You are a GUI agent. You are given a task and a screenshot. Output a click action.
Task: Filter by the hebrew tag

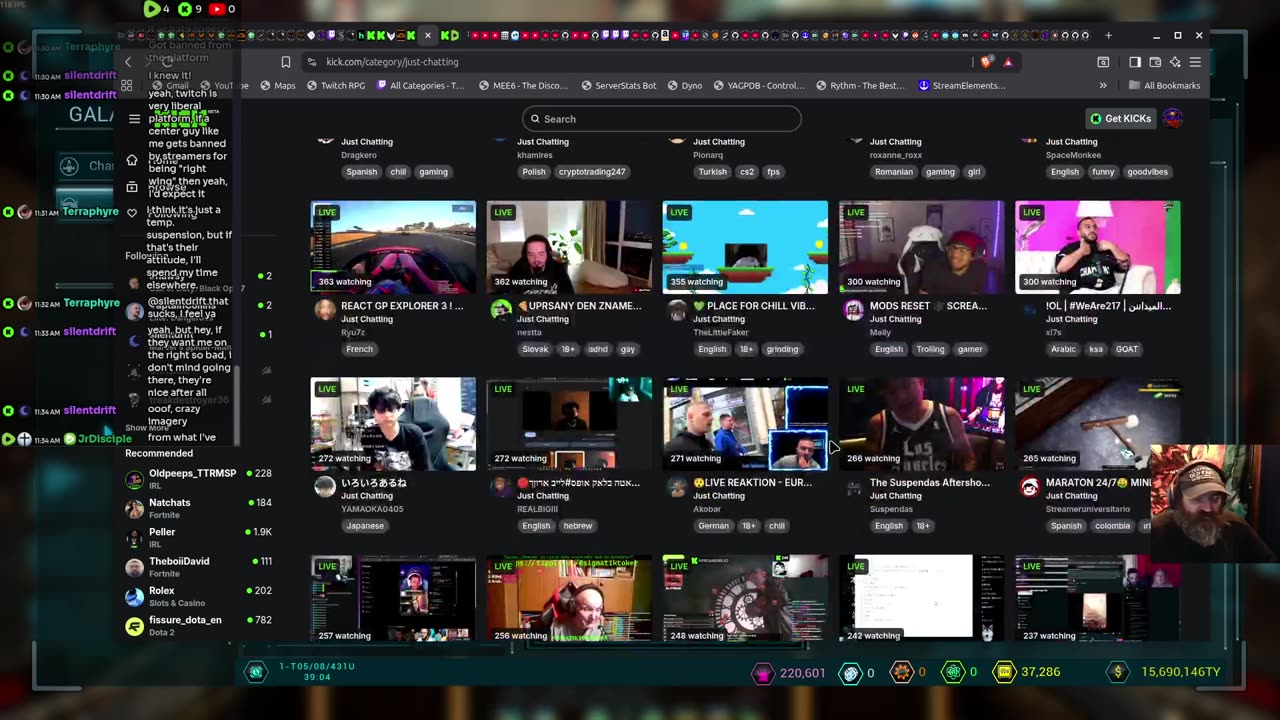coord(577,526)
